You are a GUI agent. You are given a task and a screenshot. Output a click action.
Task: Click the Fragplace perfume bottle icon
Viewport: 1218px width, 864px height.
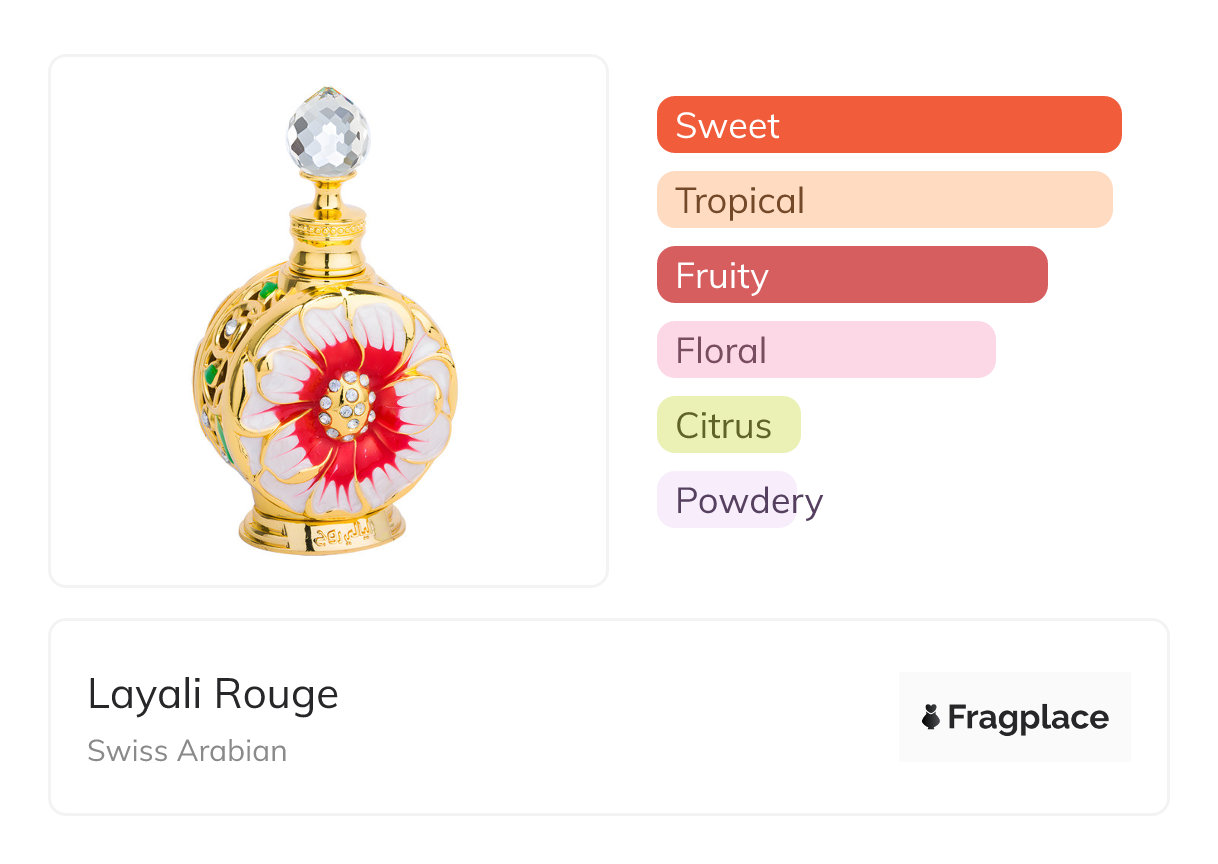pyautogui.click(x=931, y=717)
